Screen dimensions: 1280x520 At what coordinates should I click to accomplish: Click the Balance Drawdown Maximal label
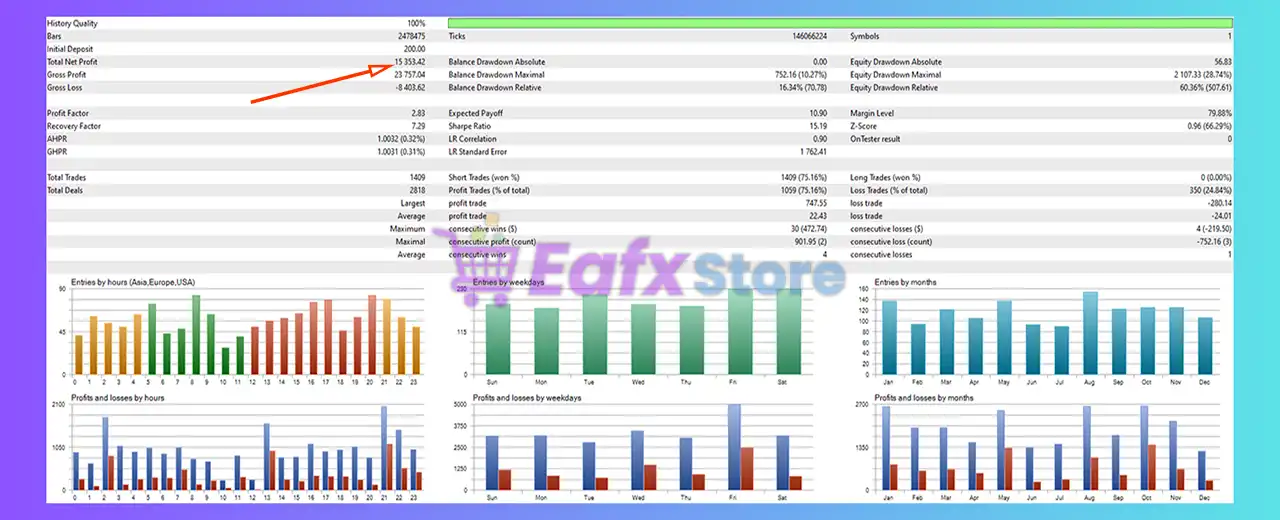click(496, 75)
